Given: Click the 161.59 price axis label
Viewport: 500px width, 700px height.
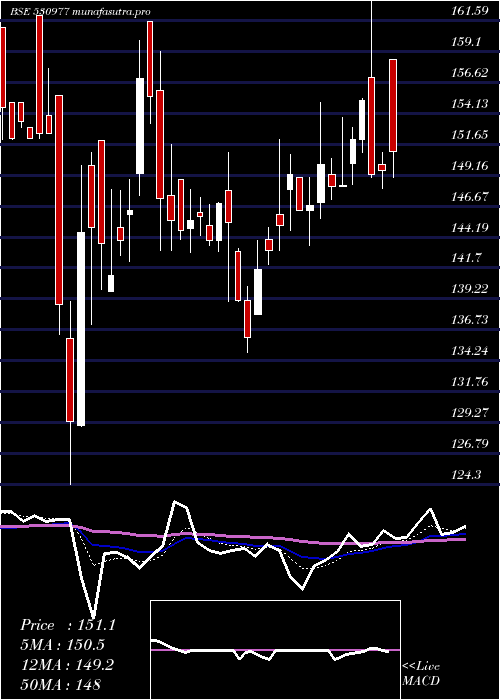Looking at the screenshot, I should coord(469,12).
